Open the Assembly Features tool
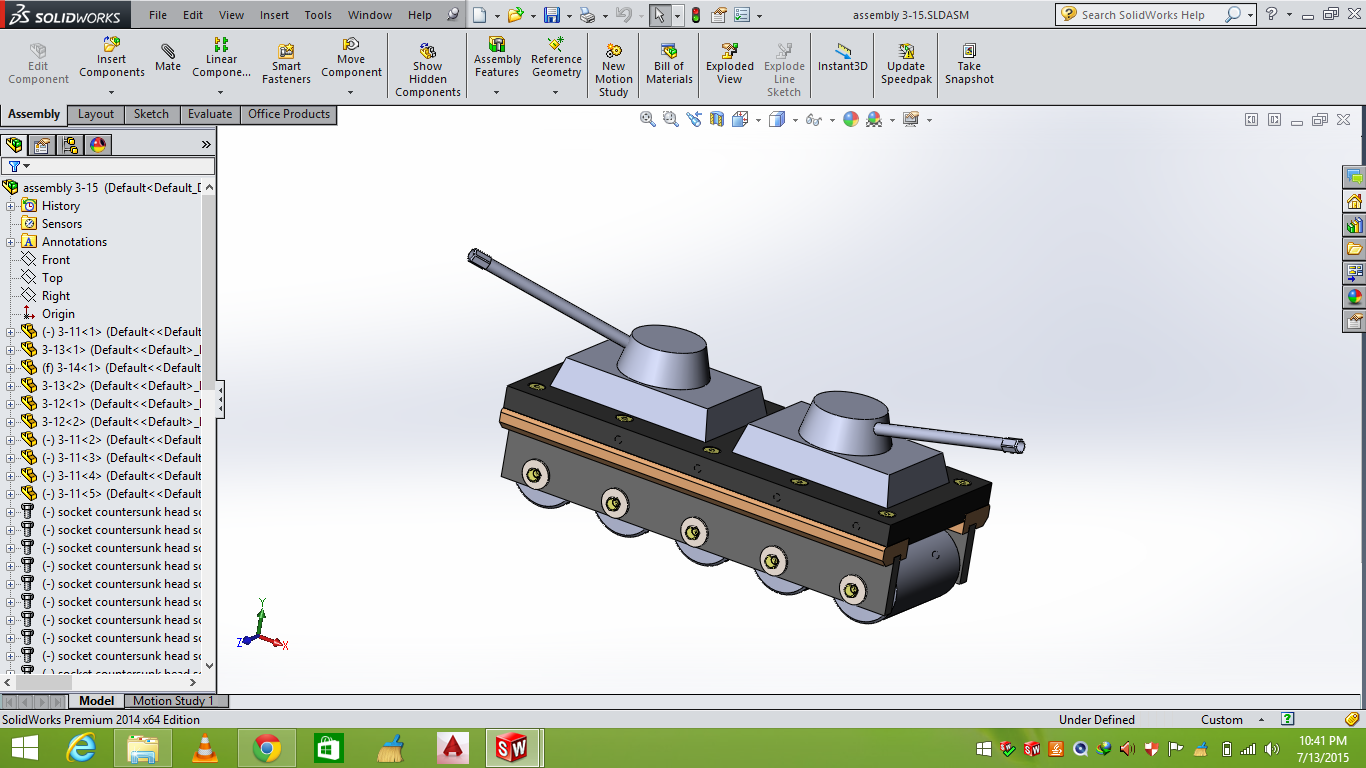Viewport: 1366px width, 768px height. click(497, 58)
